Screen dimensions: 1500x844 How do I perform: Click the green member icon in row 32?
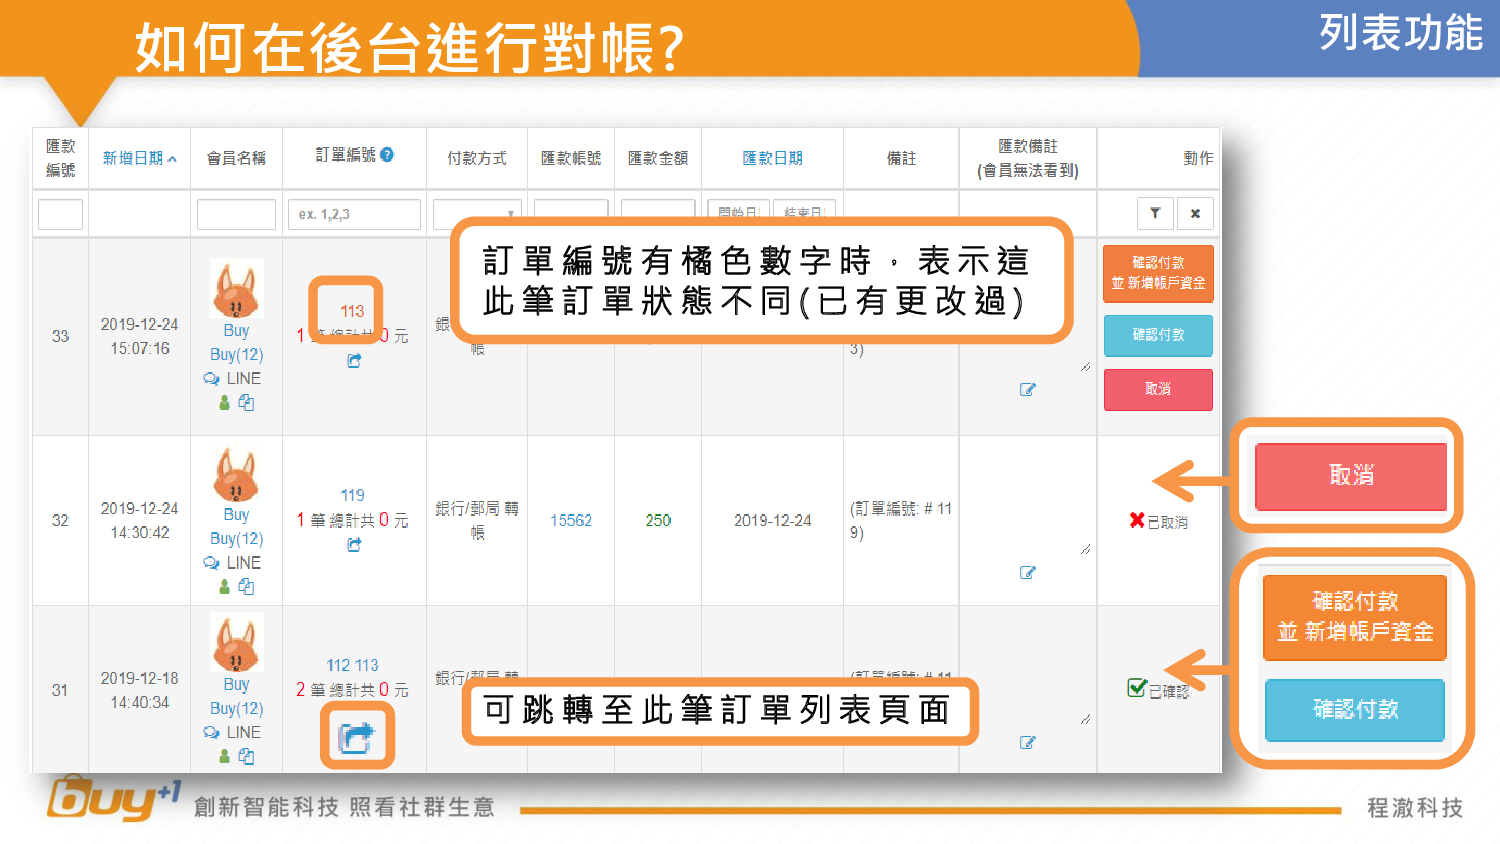[x=225, y=587]
